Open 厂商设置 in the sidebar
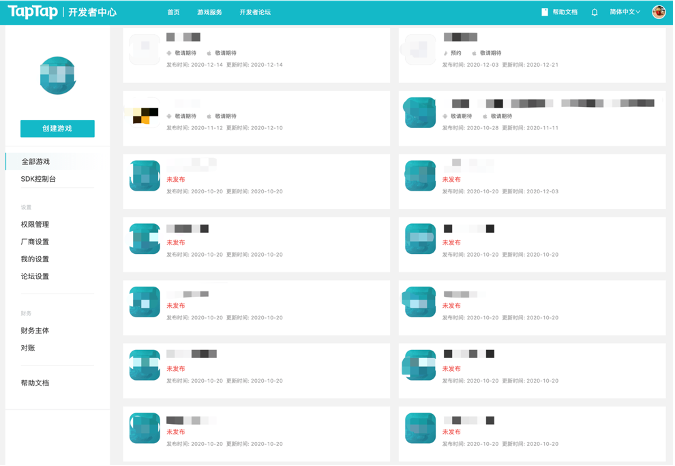 [35, 241]
